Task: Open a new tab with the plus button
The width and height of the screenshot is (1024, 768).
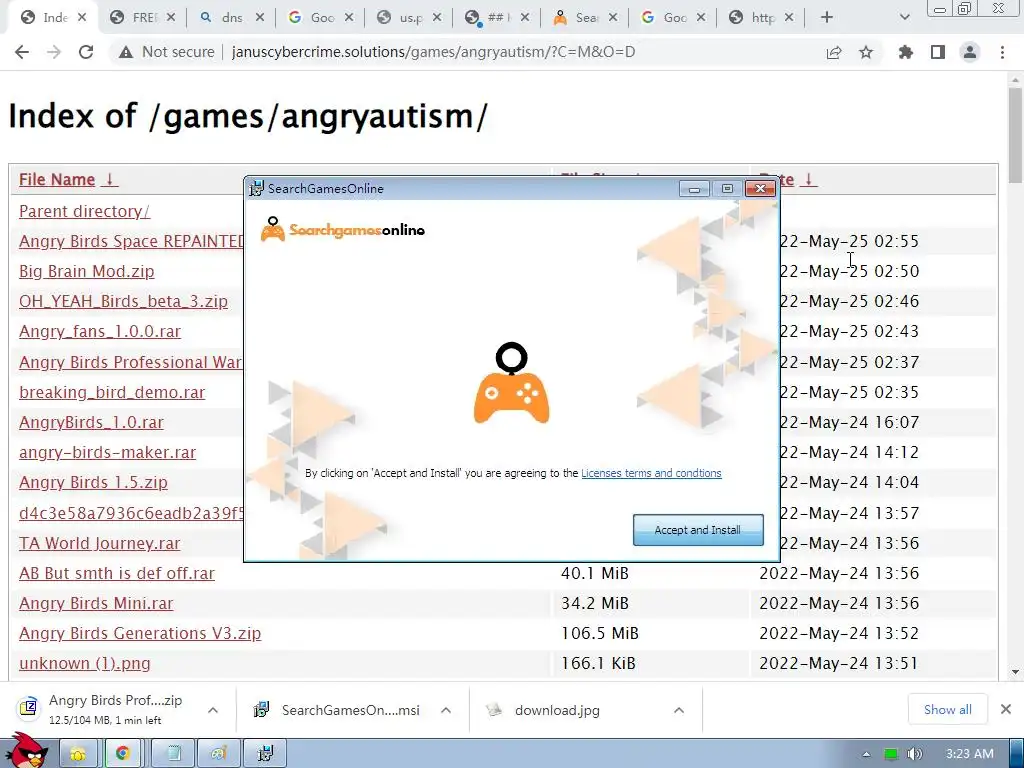Action: tap(827, 18)
